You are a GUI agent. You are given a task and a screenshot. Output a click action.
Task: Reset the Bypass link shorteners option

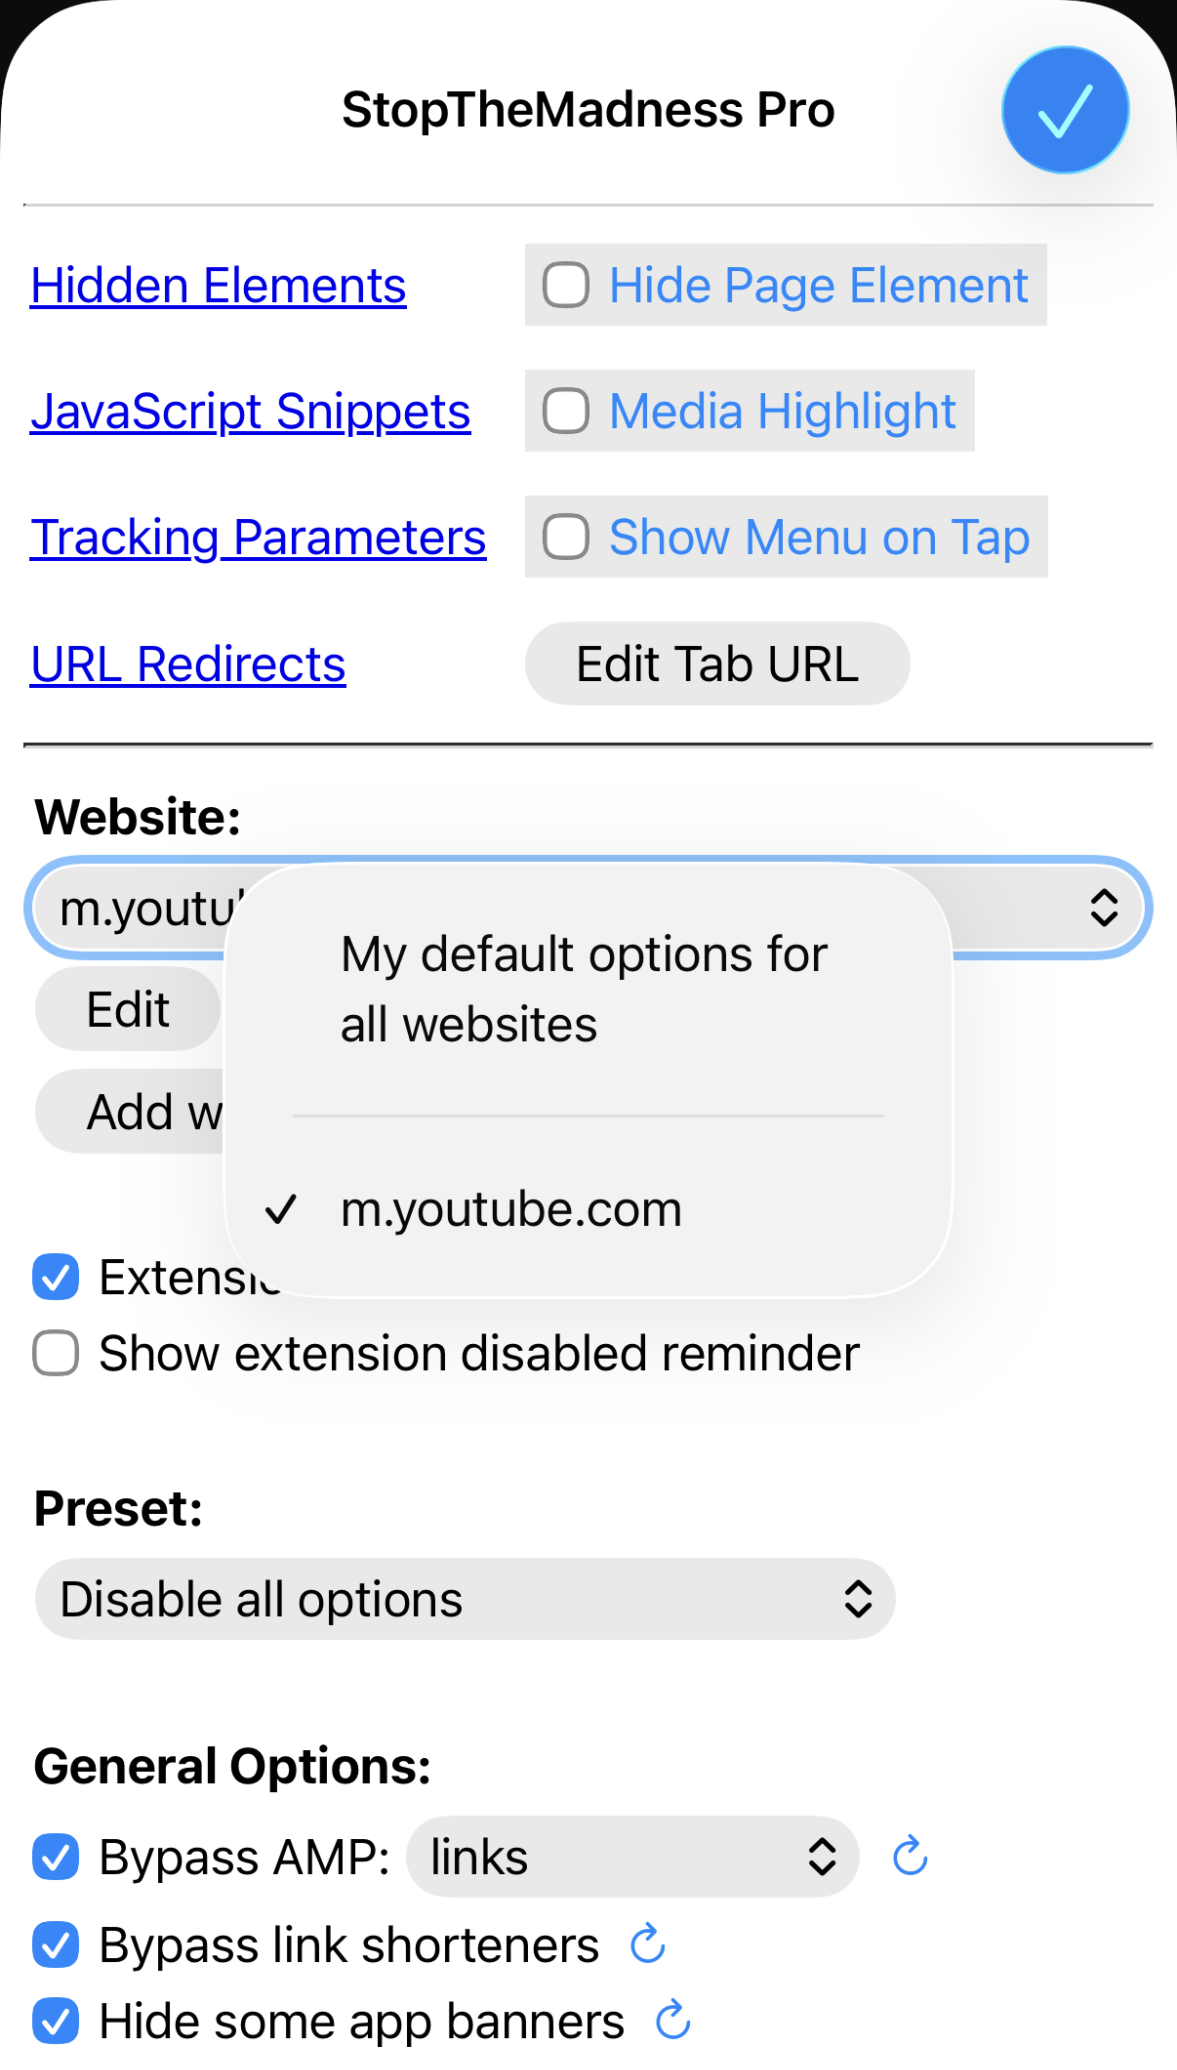coord(648,1944)
